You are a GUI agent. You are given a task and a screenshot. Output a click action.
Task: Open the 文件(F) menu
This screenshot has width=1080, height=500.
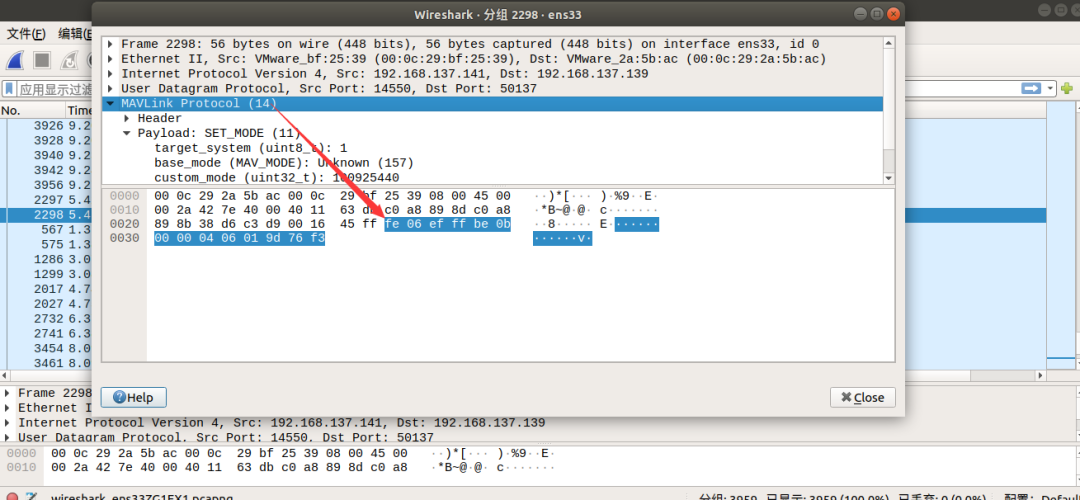click(x=26, y=34)
